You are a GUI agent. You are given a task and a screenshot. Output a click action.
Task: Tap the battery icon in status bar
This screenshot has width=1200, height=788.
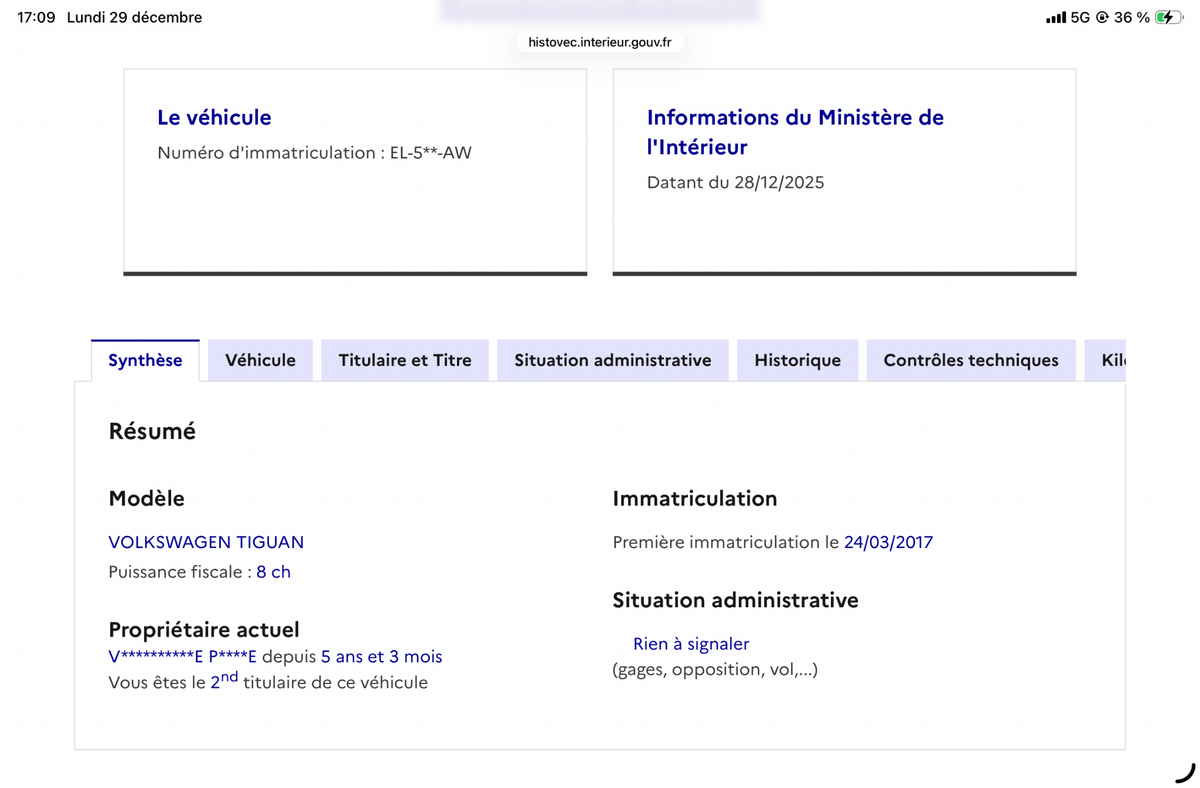click(x=1168, y=18)
